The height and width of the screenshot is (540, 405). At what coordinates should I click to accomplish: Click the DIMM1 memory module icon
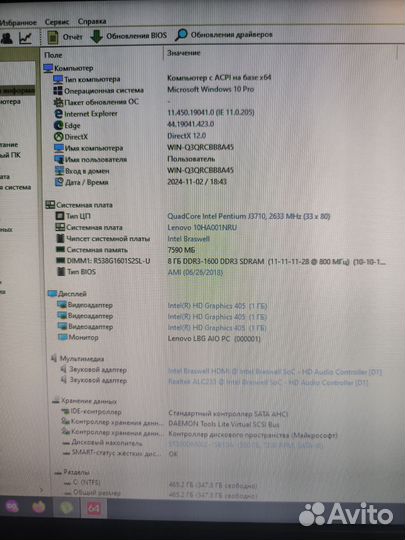click(61, 261)
